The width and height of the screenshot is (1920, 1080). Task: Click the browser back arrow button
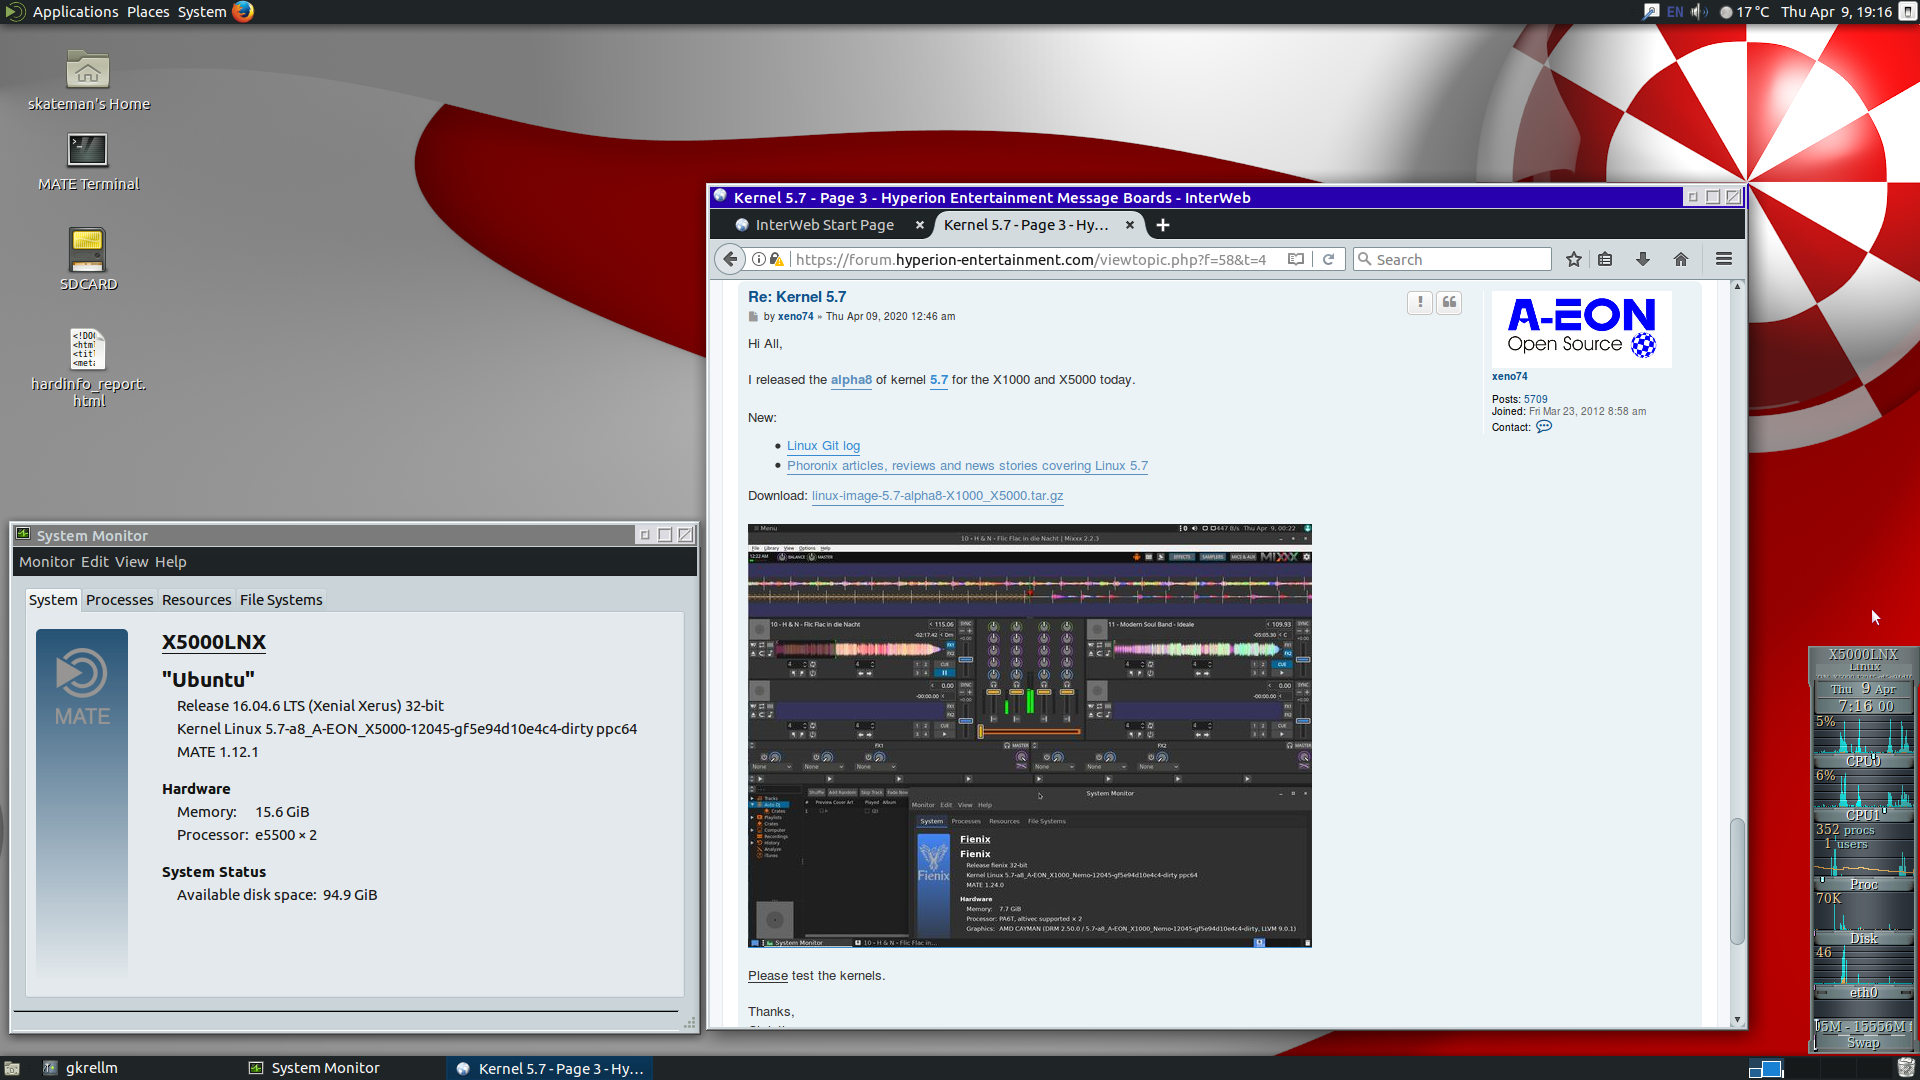[730, 259]
